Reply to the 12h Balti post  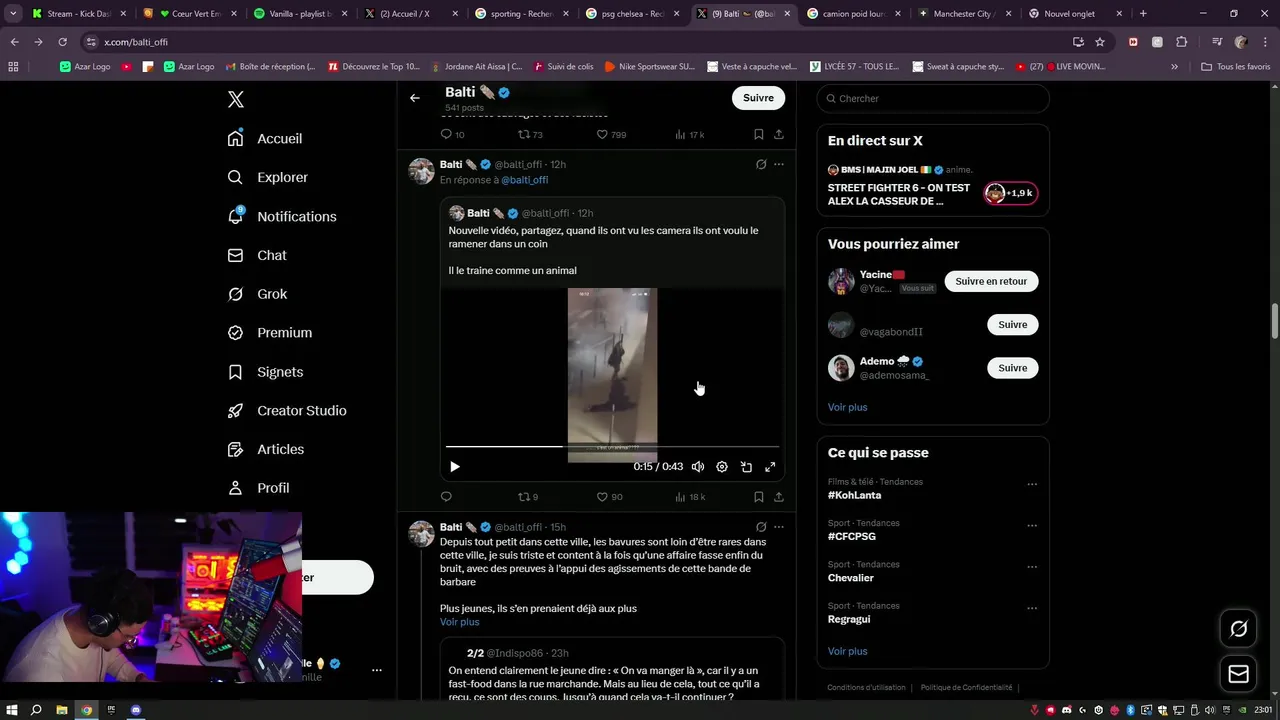pyautogui.click(x=446, y=497)
